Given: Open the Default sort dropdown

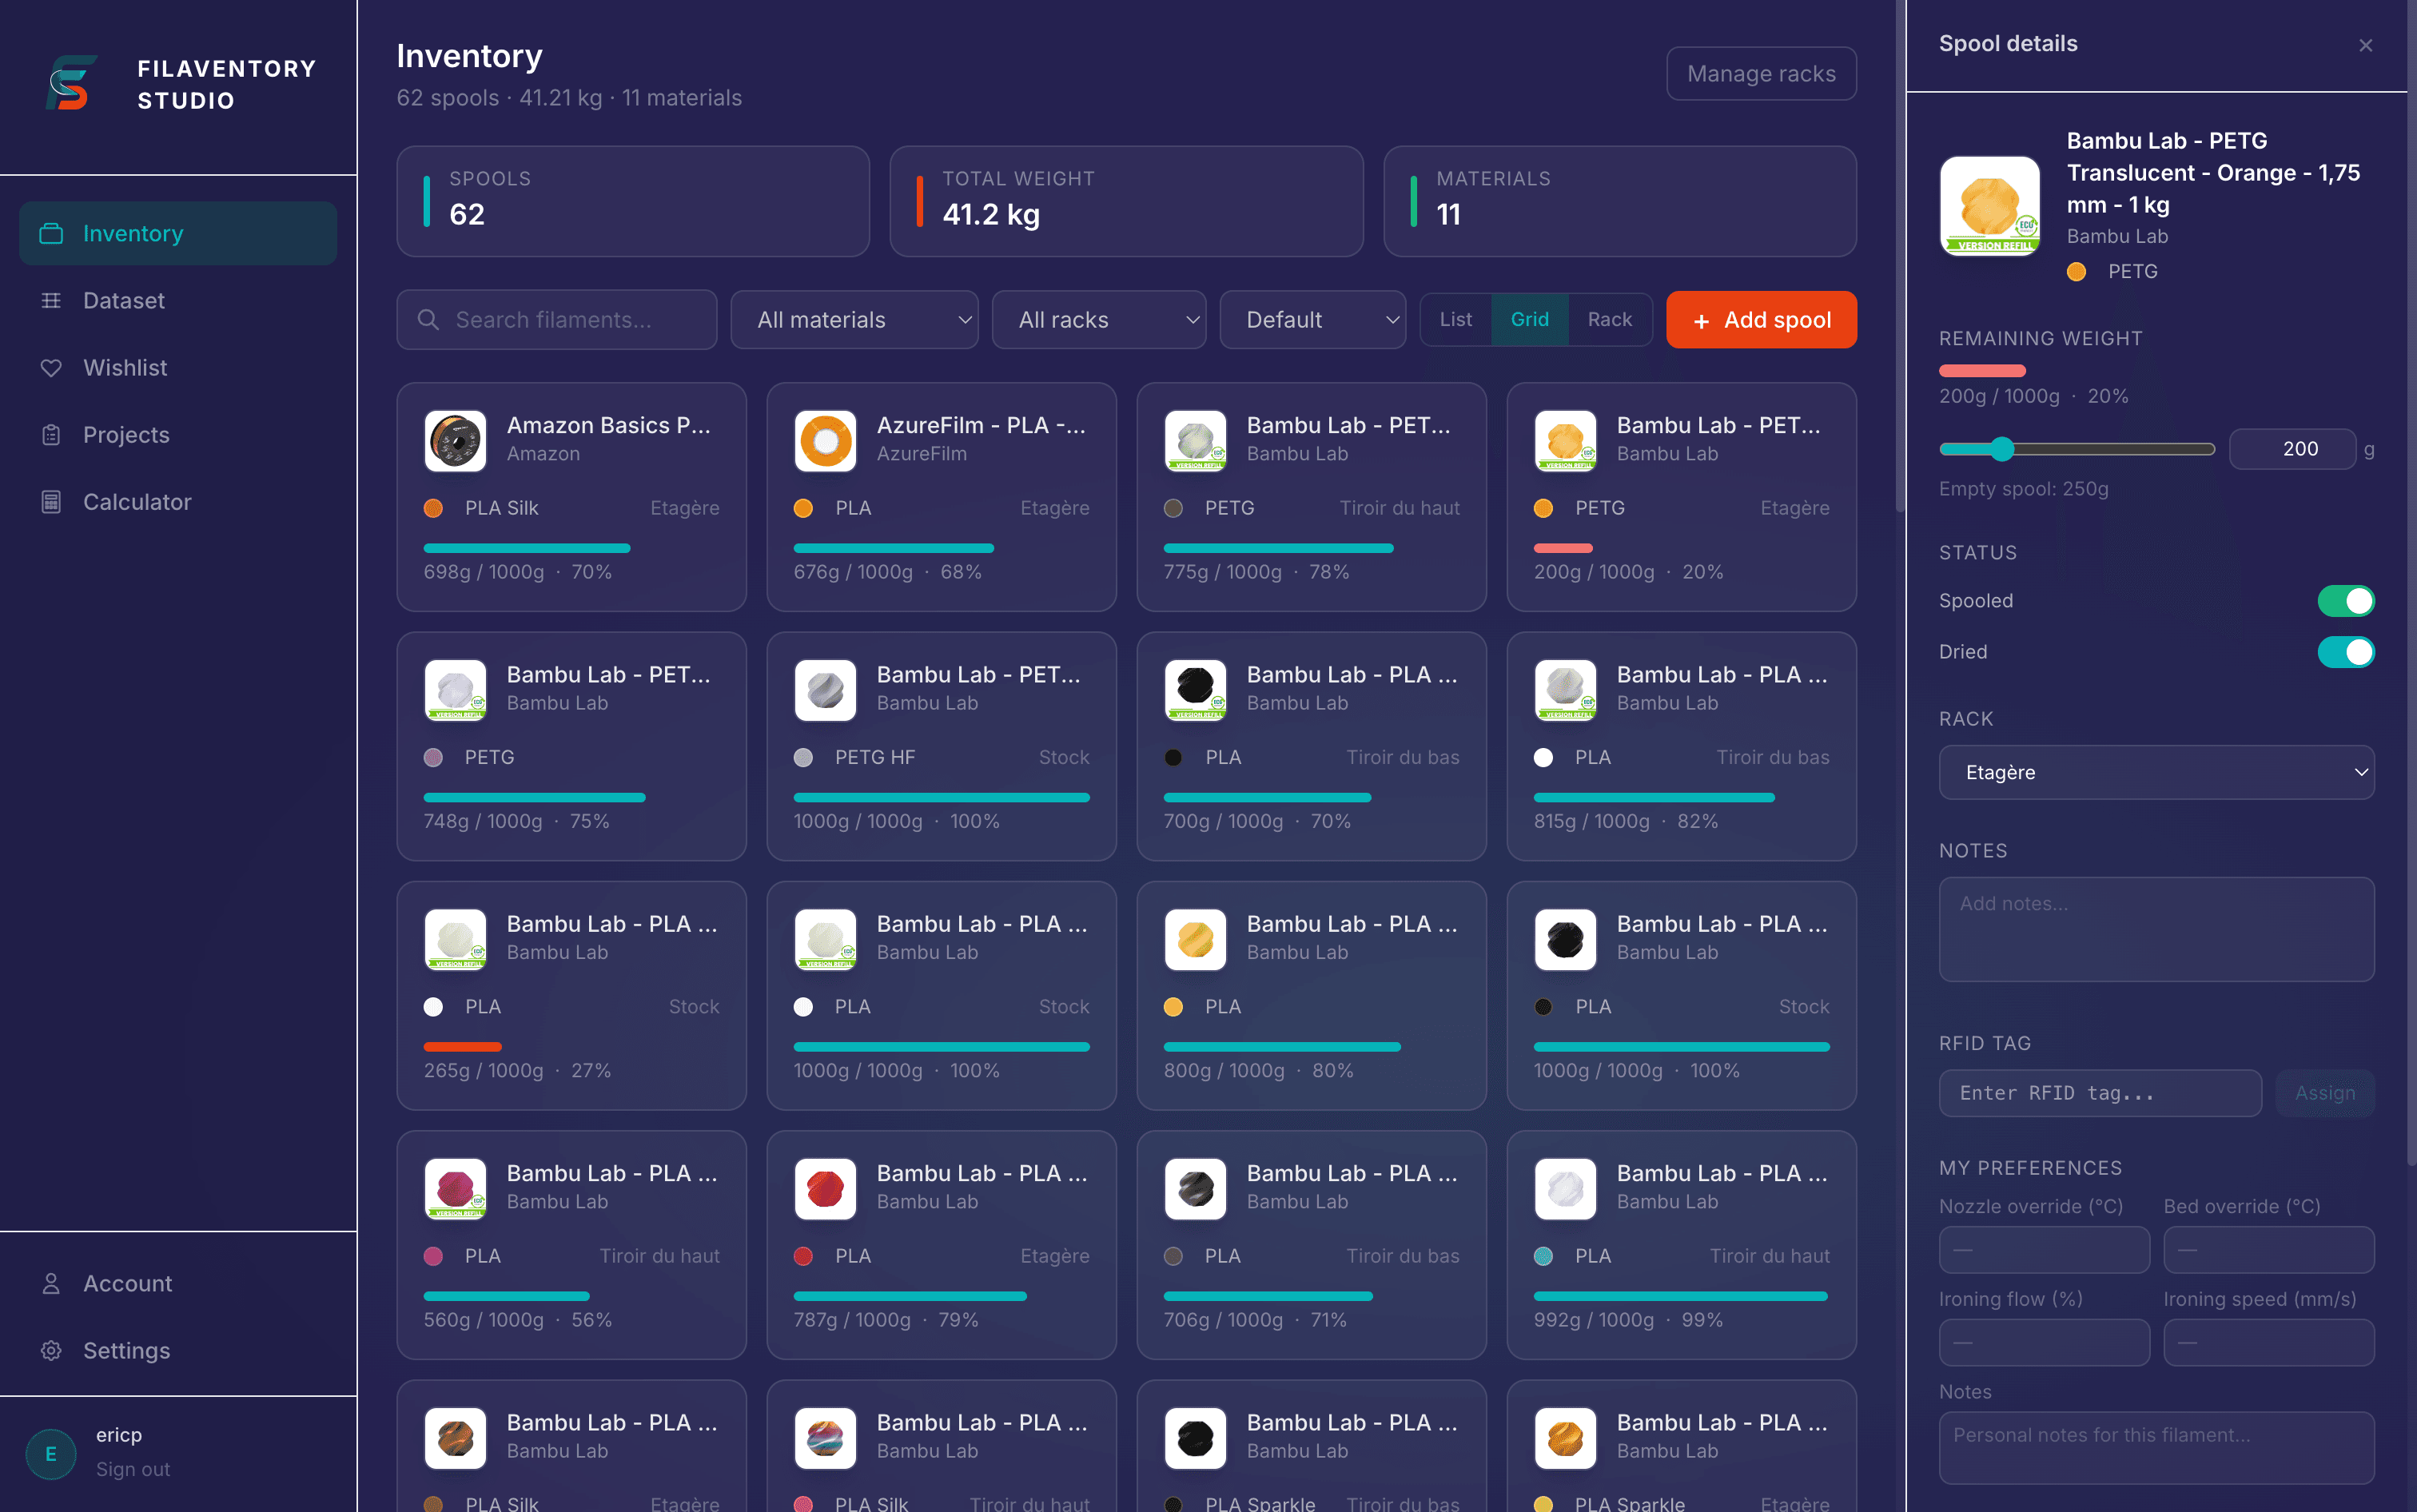Looking at the screenshot, I should (x=1312, y=319).
